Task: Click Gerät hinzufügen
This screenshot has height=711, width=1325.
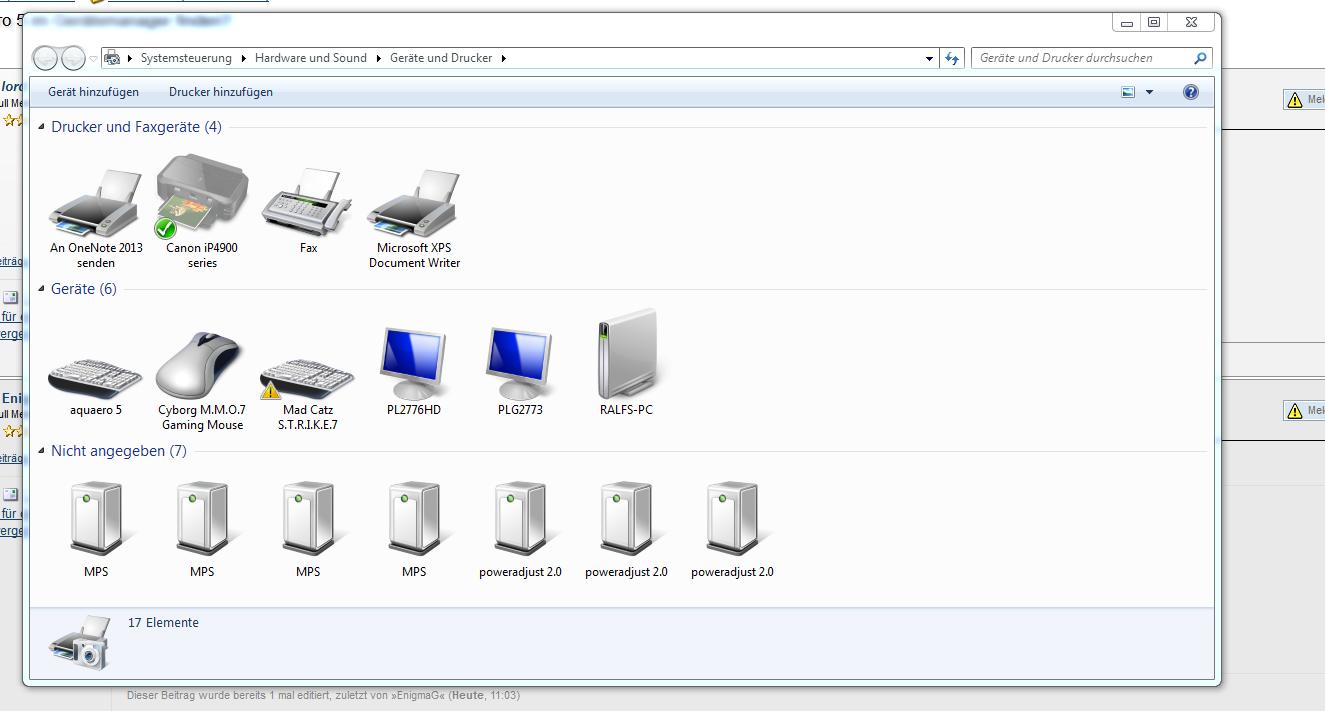Action: click(93, 92)
